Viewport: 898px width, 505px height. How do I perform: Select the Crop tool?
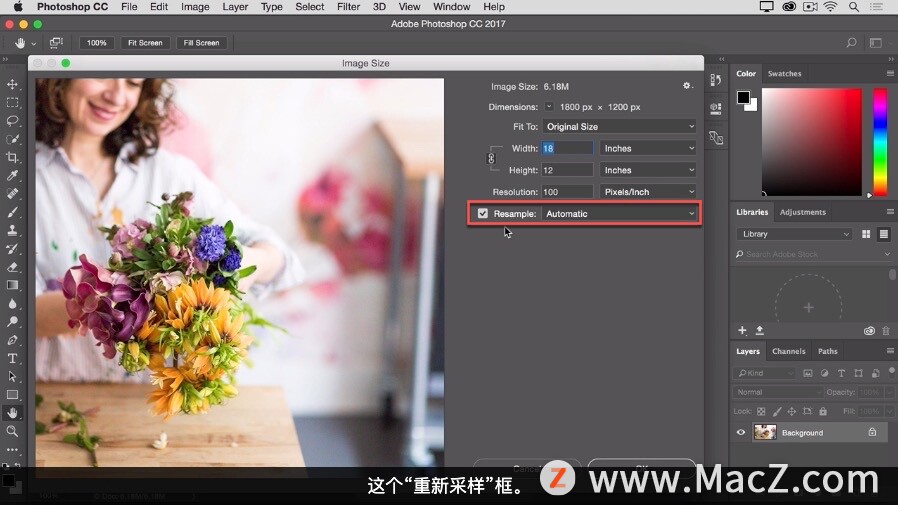point(12,157)
